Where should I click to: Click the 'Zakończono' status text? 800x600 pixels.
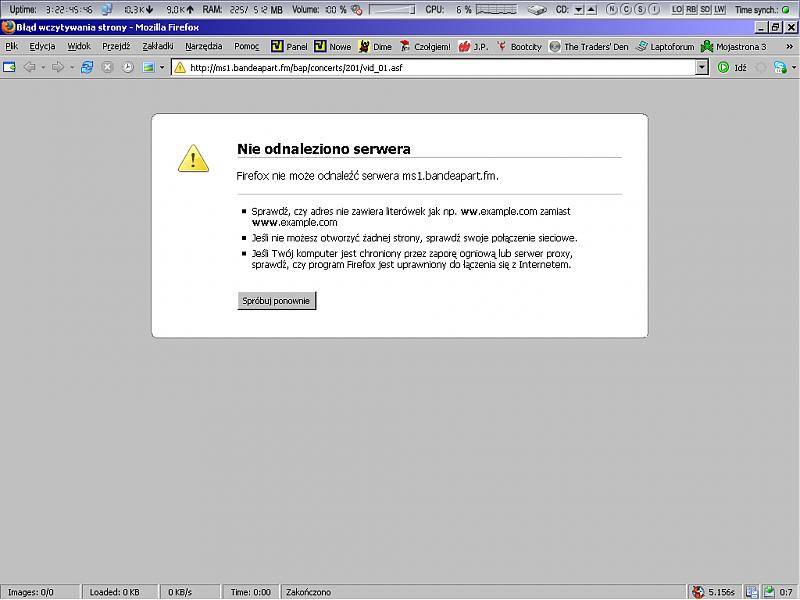tap(308, 592)
